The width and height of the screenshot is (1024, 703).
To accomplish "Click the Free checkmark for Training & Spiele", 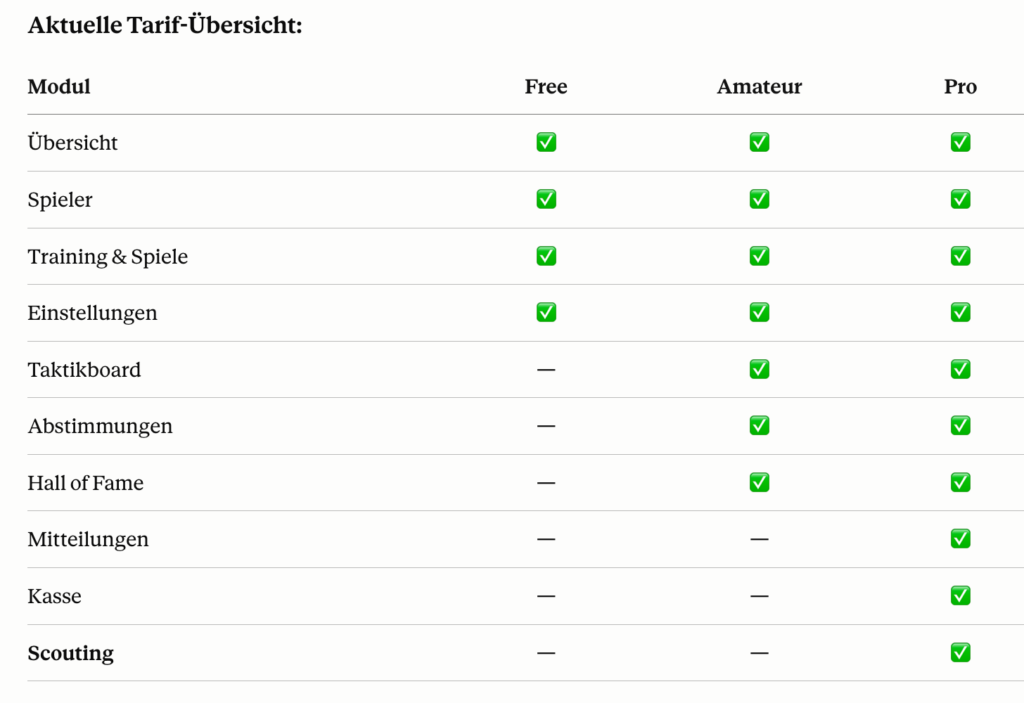I will (x=546, y=255).
